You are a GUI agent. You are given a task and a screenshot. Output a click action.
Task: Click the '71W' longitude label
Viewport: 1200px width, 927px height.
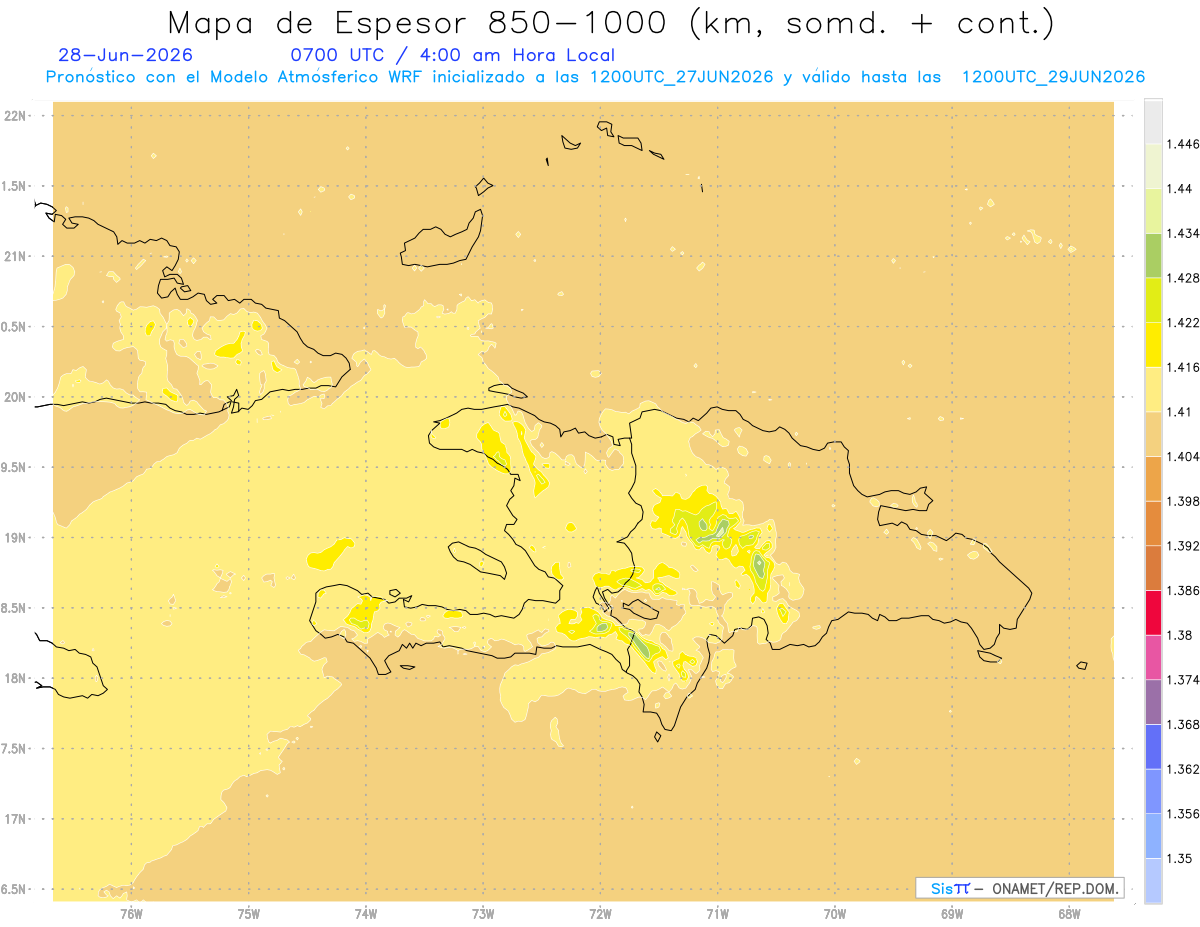pos(717,913)
